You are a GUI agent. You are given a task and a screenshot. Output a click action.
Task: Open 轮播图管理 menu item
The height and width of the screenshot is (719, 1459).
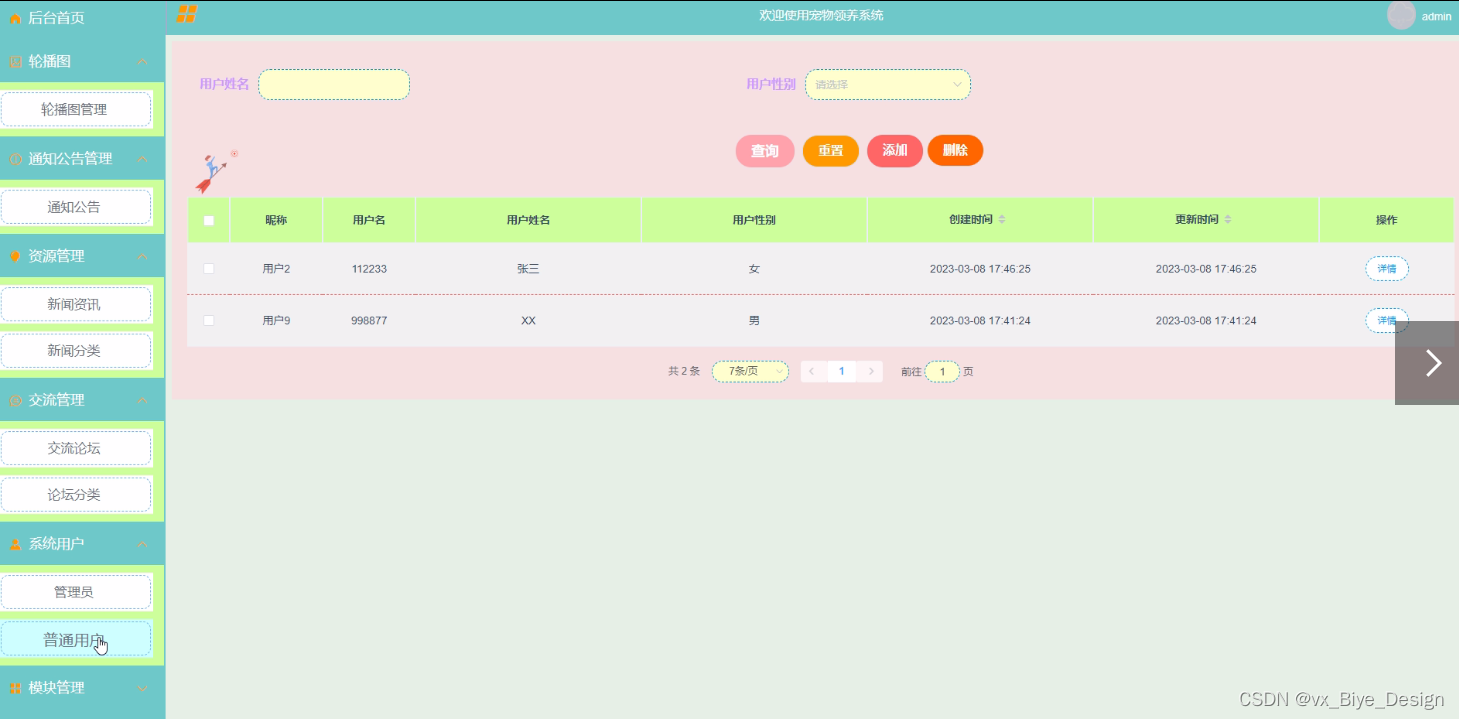pyautogui.click(x=76, y=109)
